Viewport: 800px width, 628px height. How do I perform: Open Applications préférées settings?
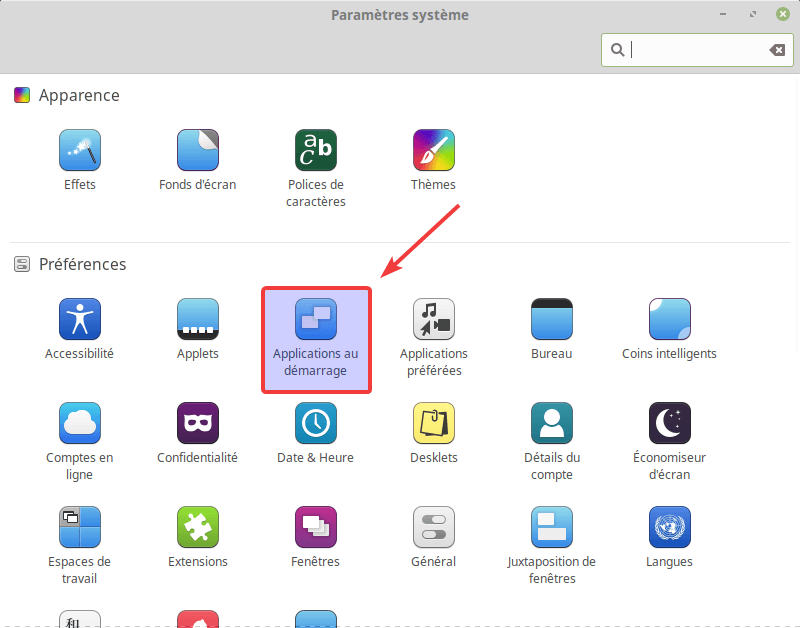[x=434, y=319]
